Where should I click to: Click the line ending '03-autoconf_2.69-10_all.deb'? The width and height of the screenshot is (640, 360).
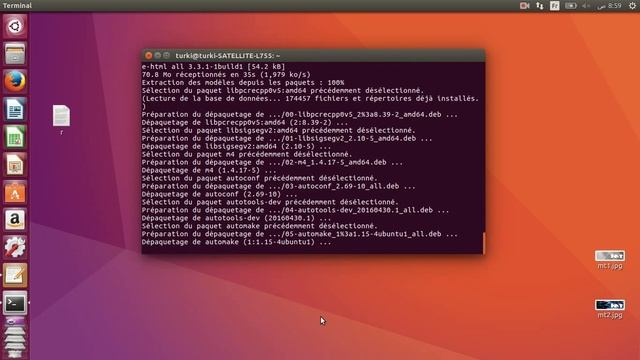279,186
